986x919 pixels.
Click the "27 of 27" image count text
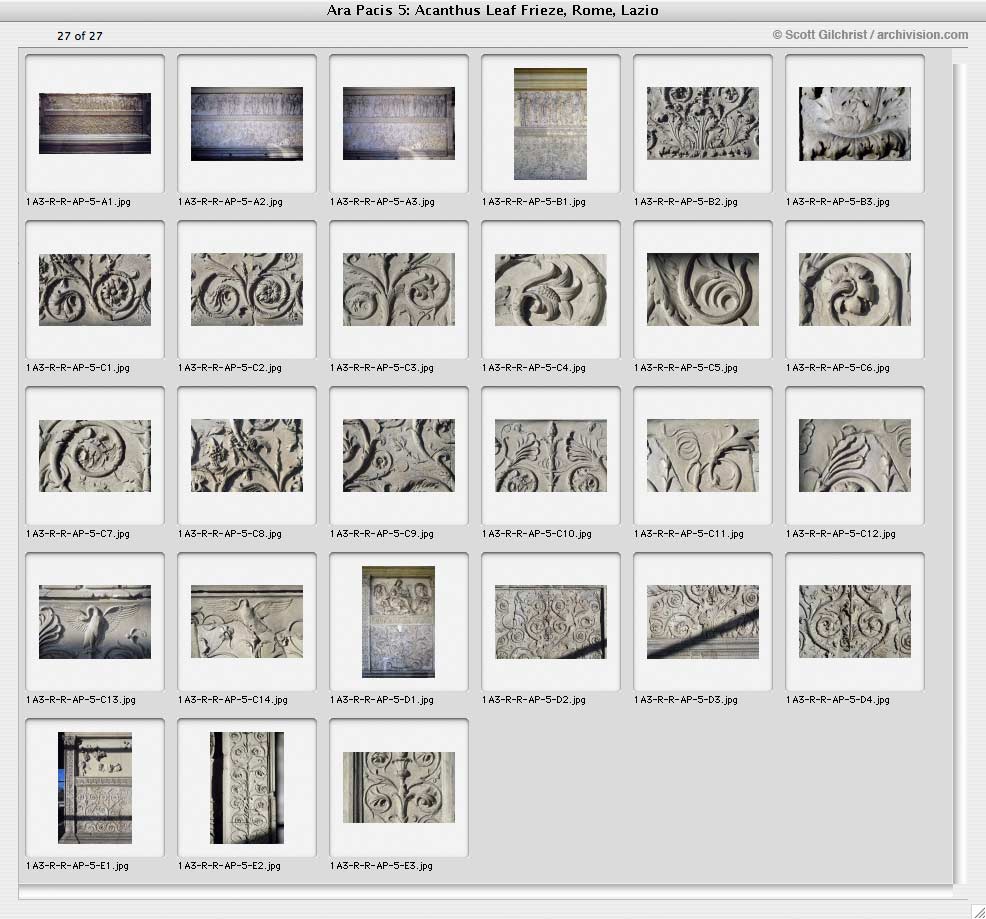click(80, 36)
